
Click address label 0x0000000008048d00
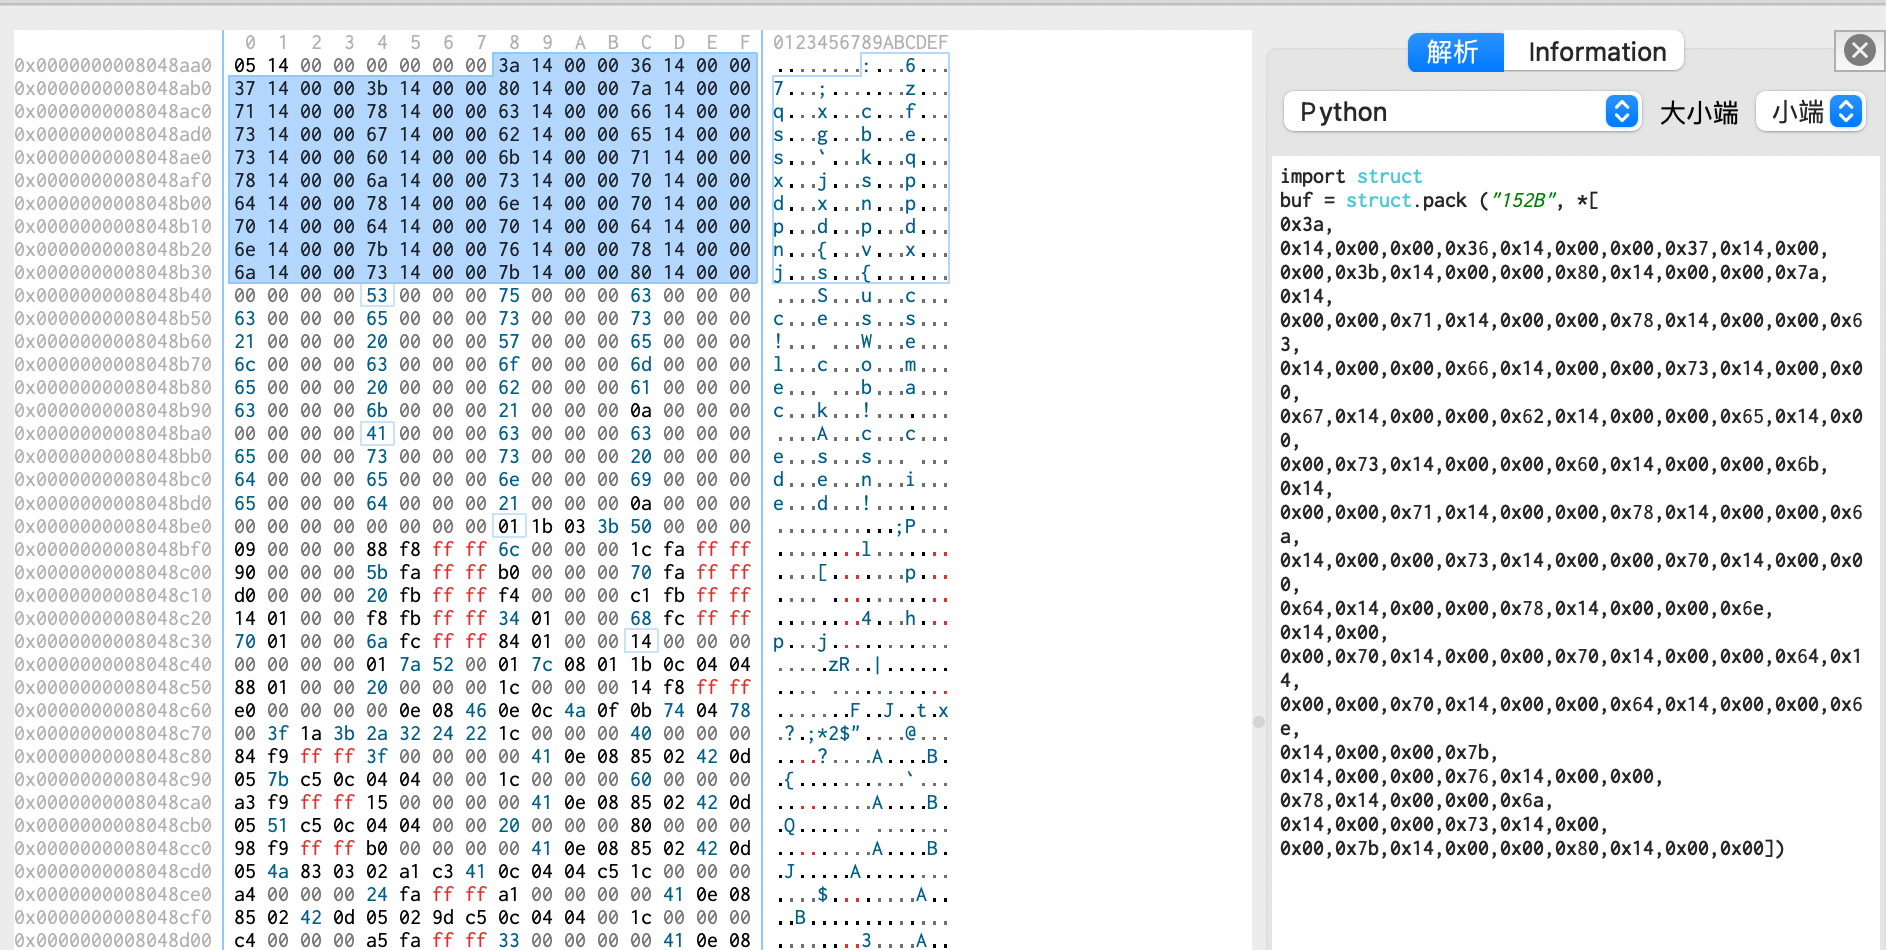click(x=113, y=940)
